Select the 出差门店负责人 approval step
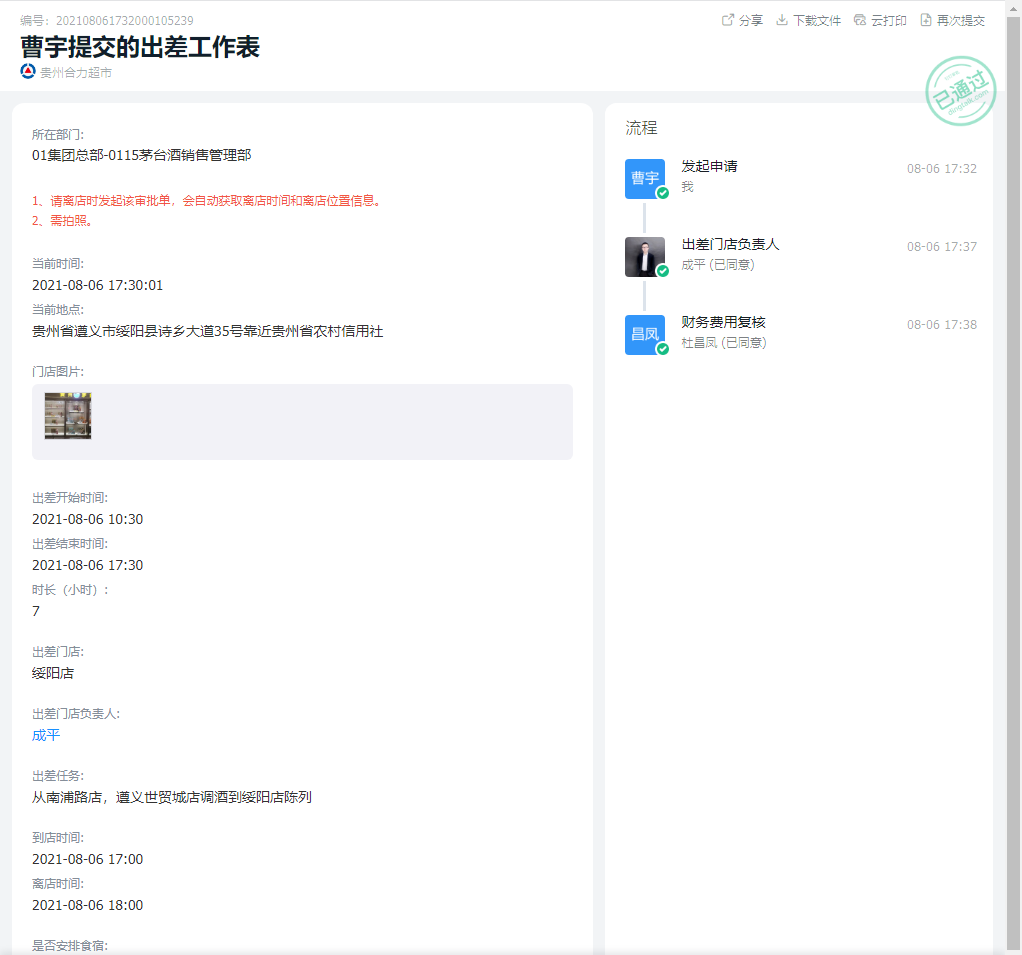This screenshot has width=1022, height=955. click(730, 244)
